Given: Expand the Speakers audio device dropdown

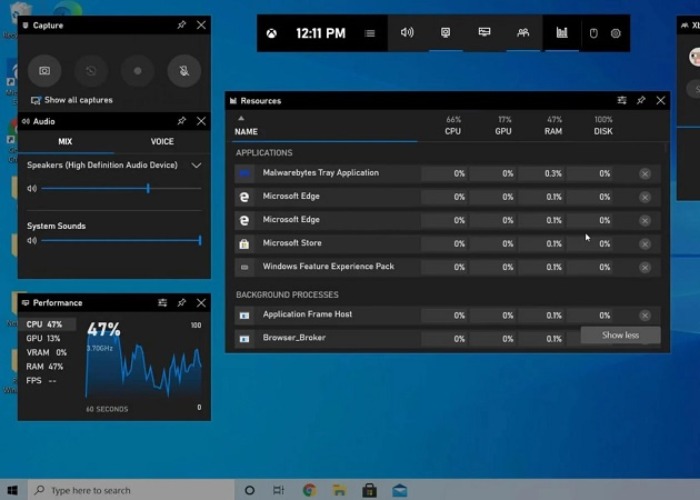Looking at the screenshot, I should (x=196, y=165).
